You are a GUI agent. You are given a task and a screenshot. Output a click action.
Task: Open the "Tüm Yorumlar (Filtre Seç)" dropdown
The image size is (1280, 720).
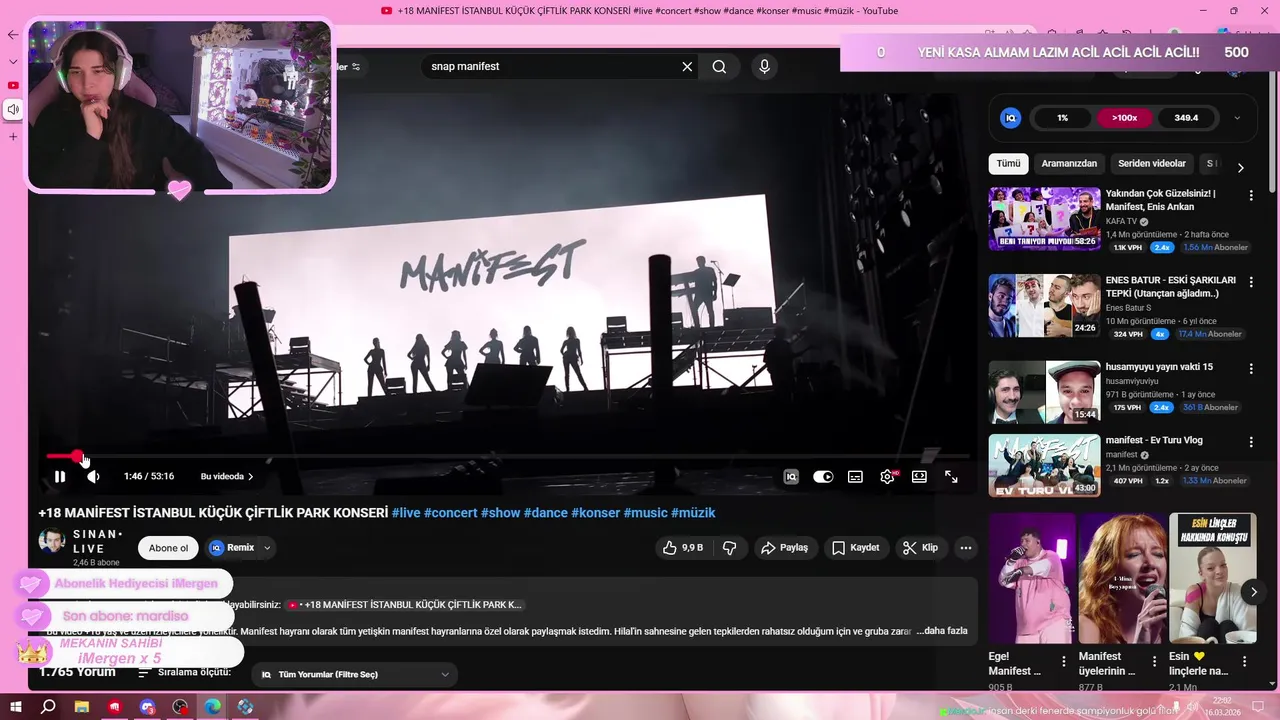click(356, 675)
